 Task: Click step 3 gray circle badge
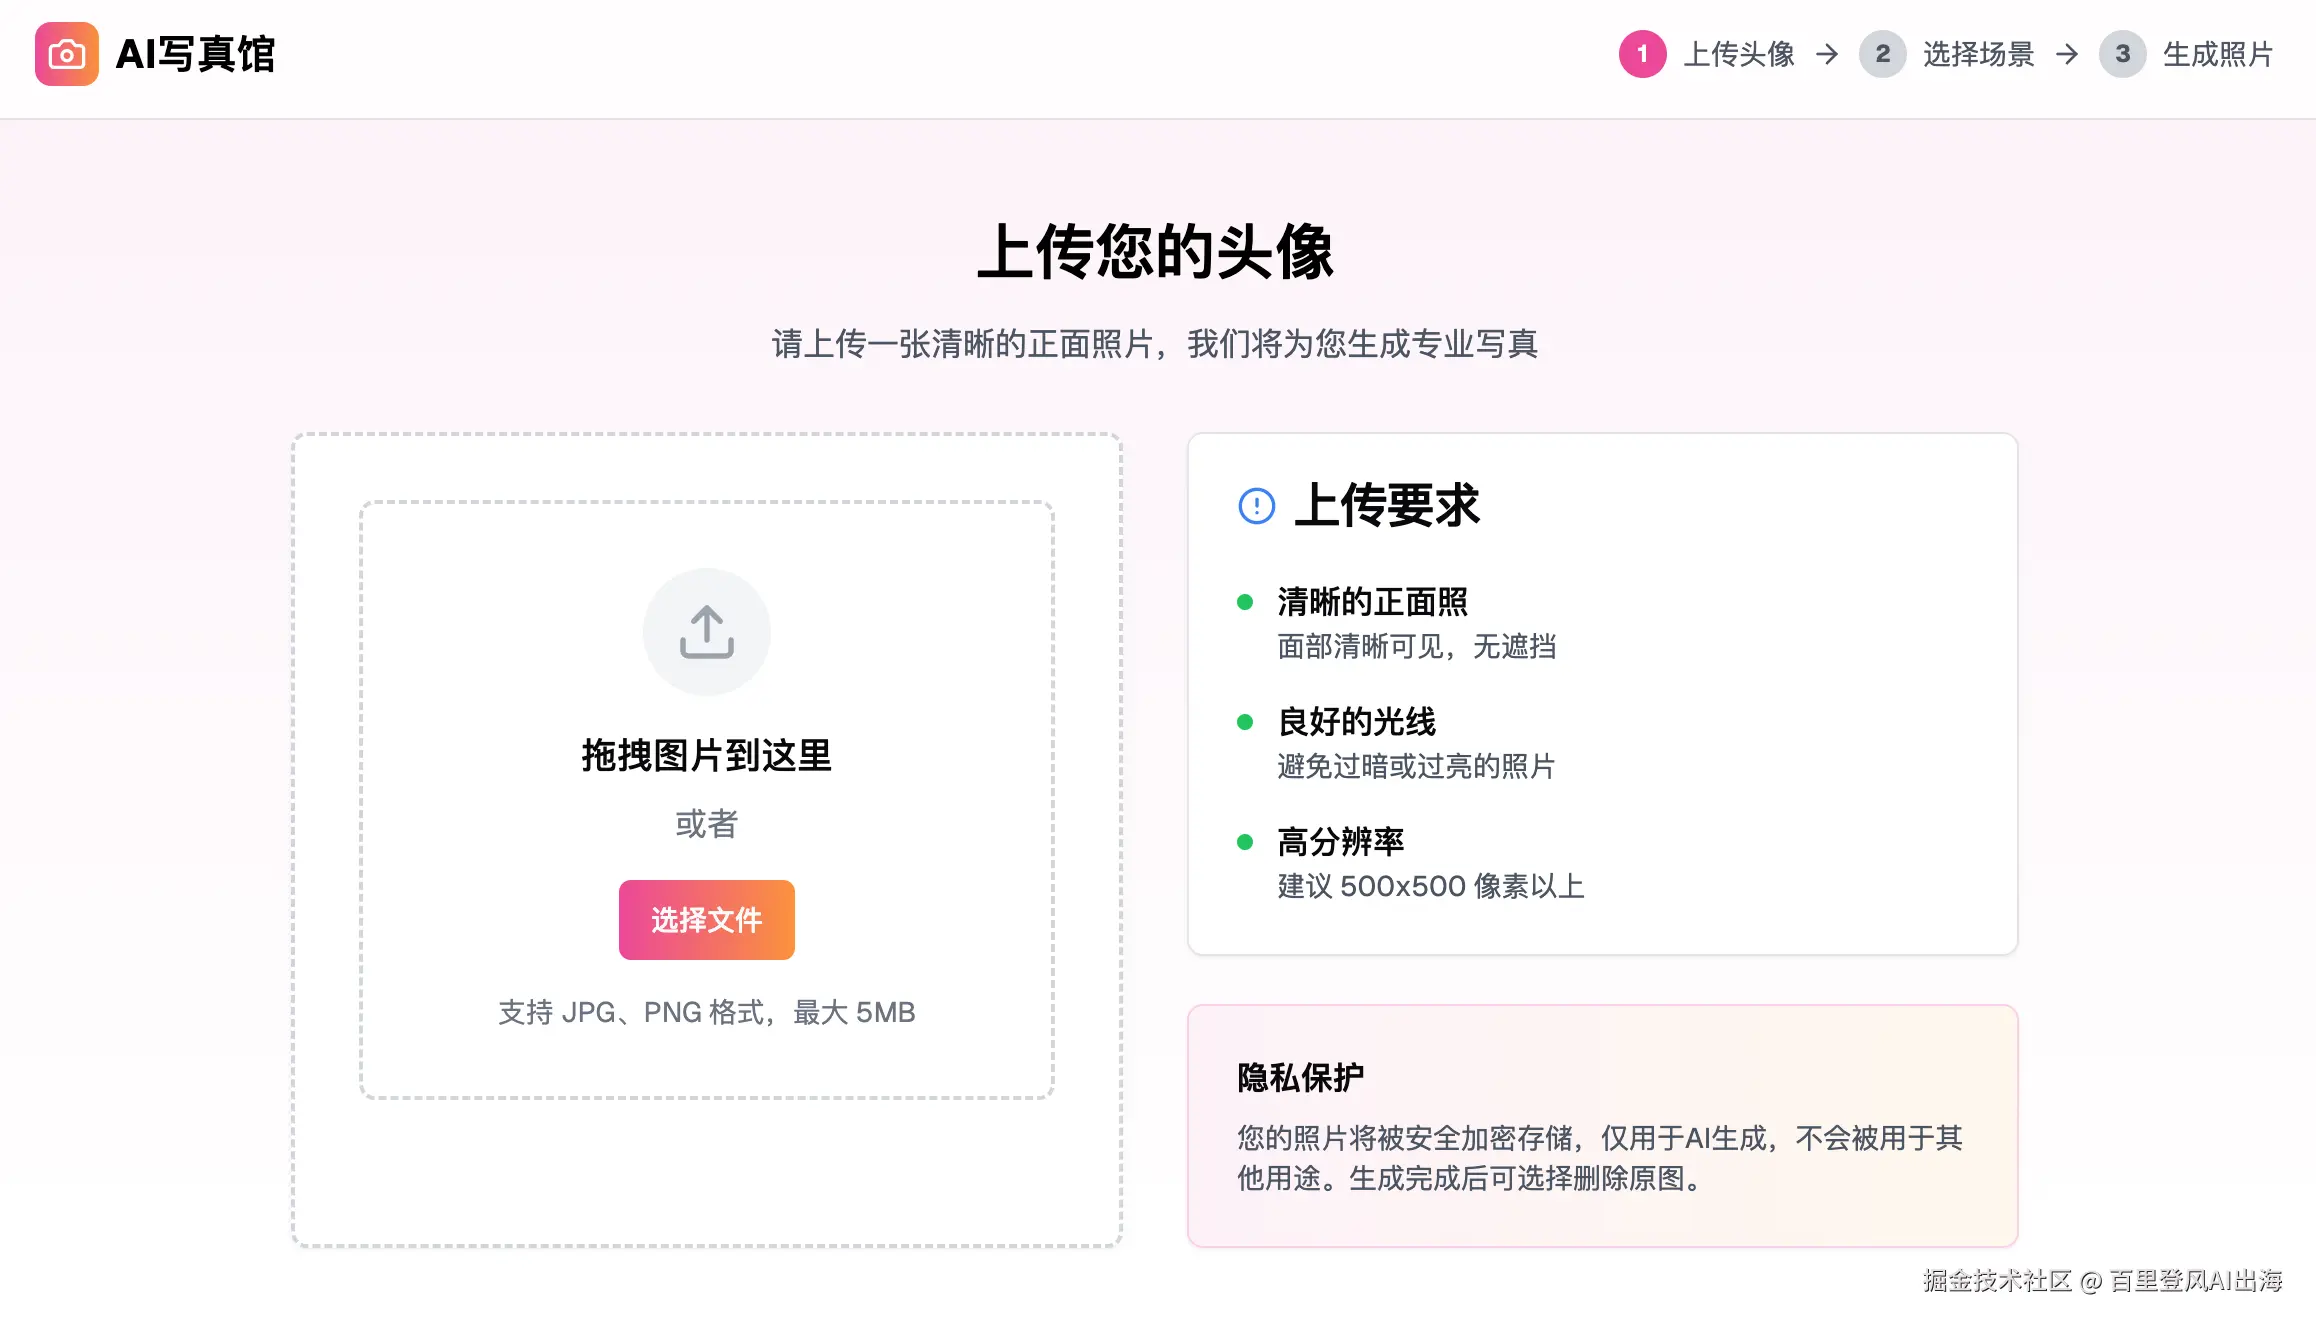click(x=2122, y=54)
